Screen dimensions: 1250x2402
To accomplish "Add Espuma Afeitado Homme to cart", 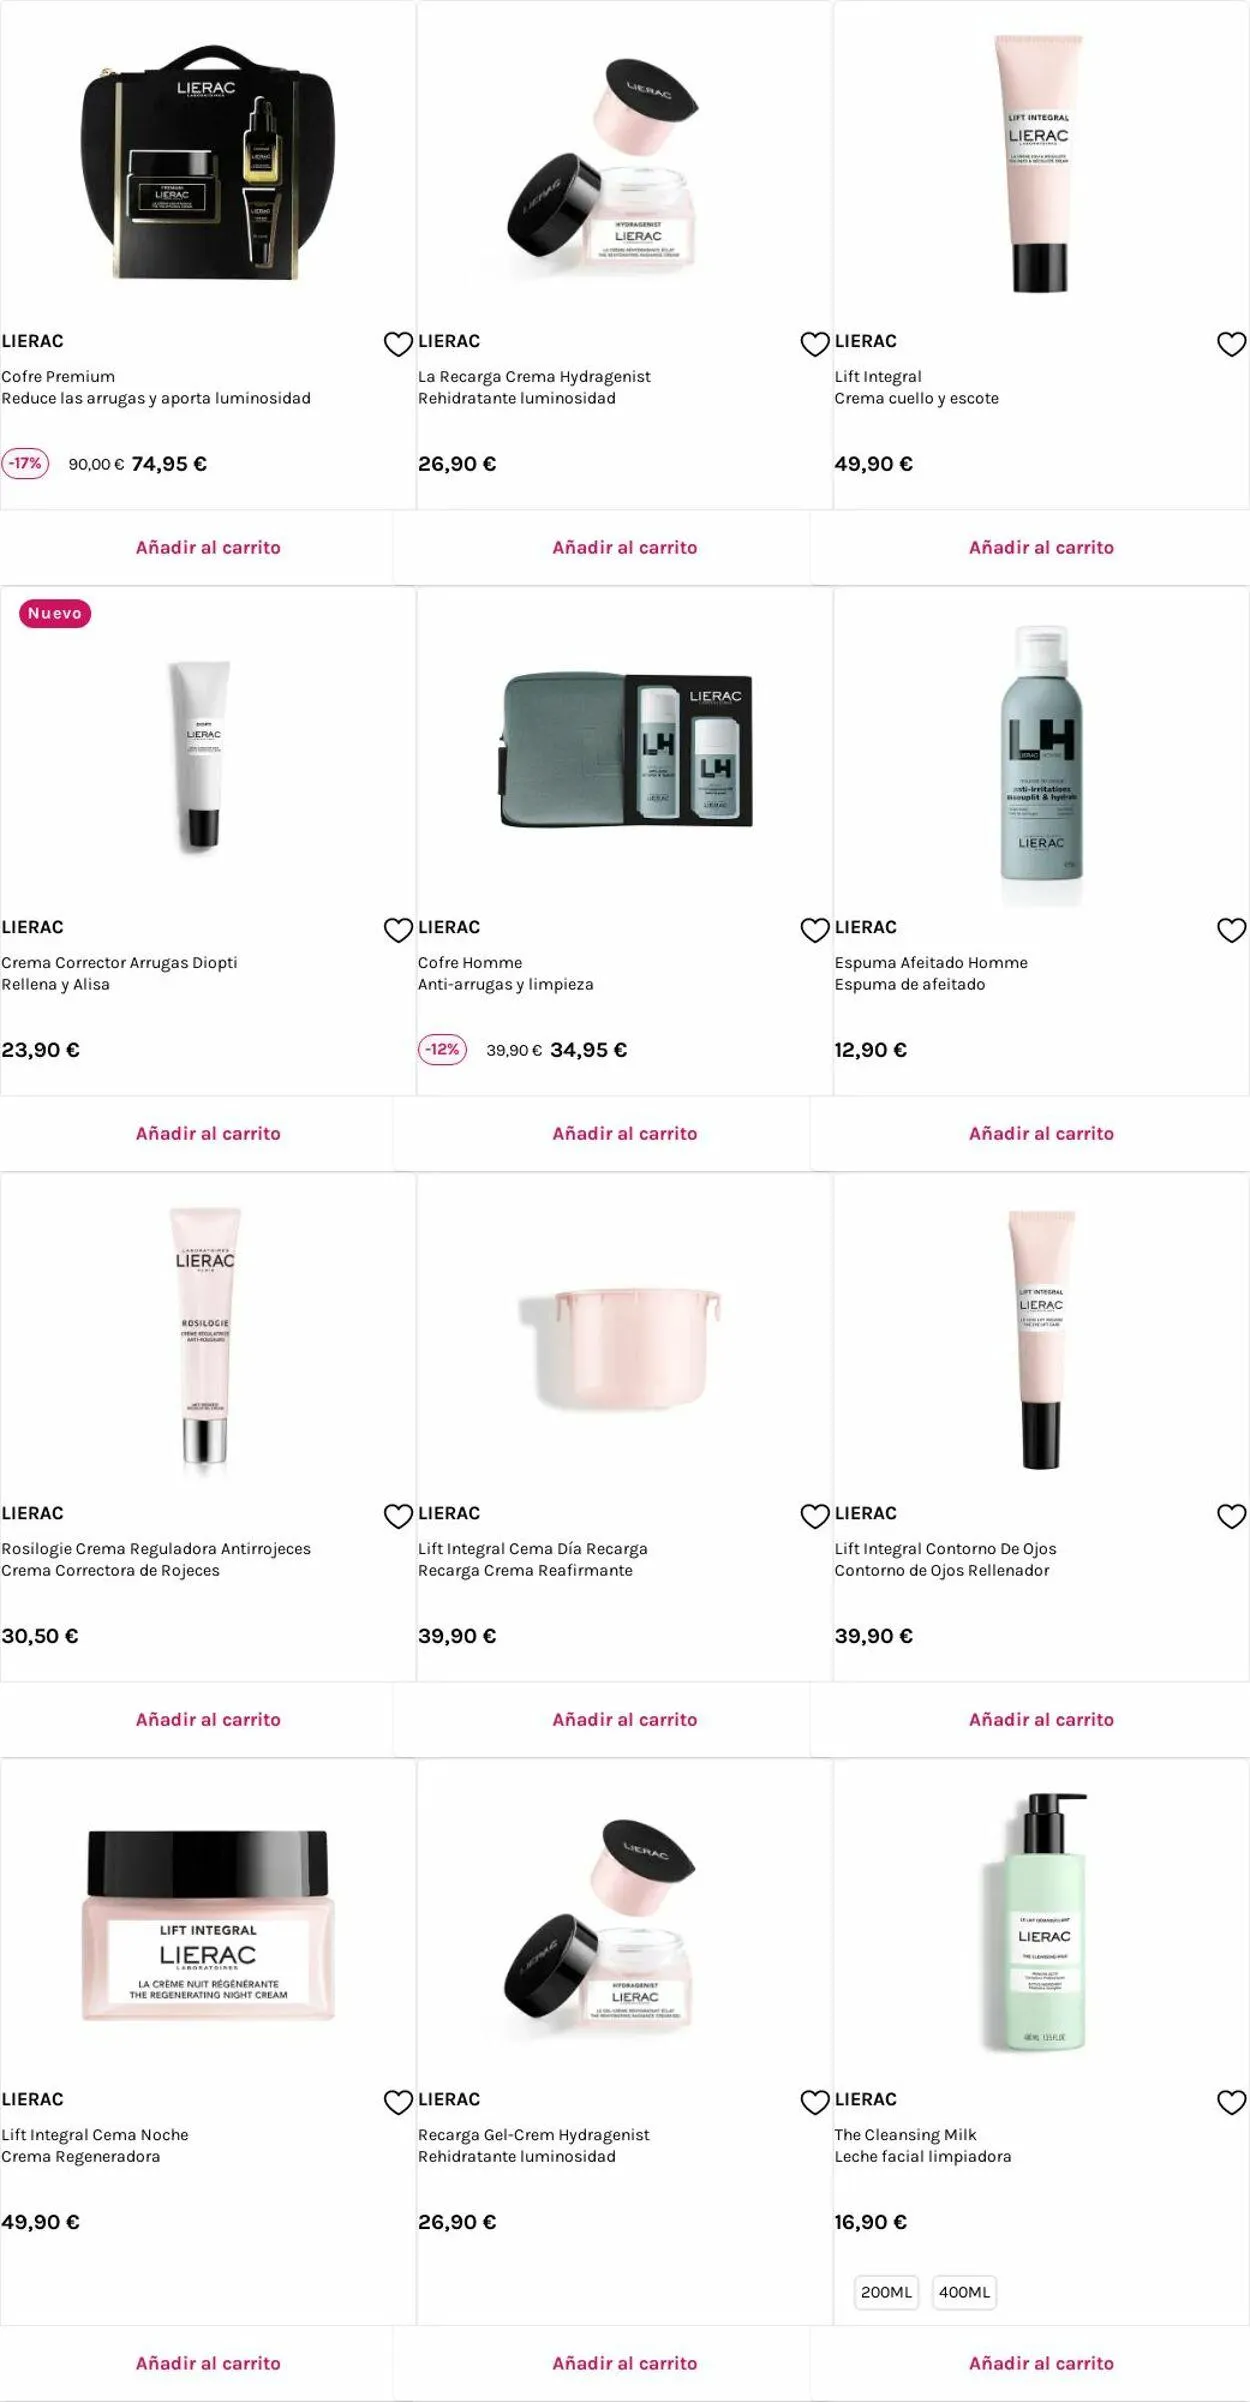I will (x=1041, y=1133).
